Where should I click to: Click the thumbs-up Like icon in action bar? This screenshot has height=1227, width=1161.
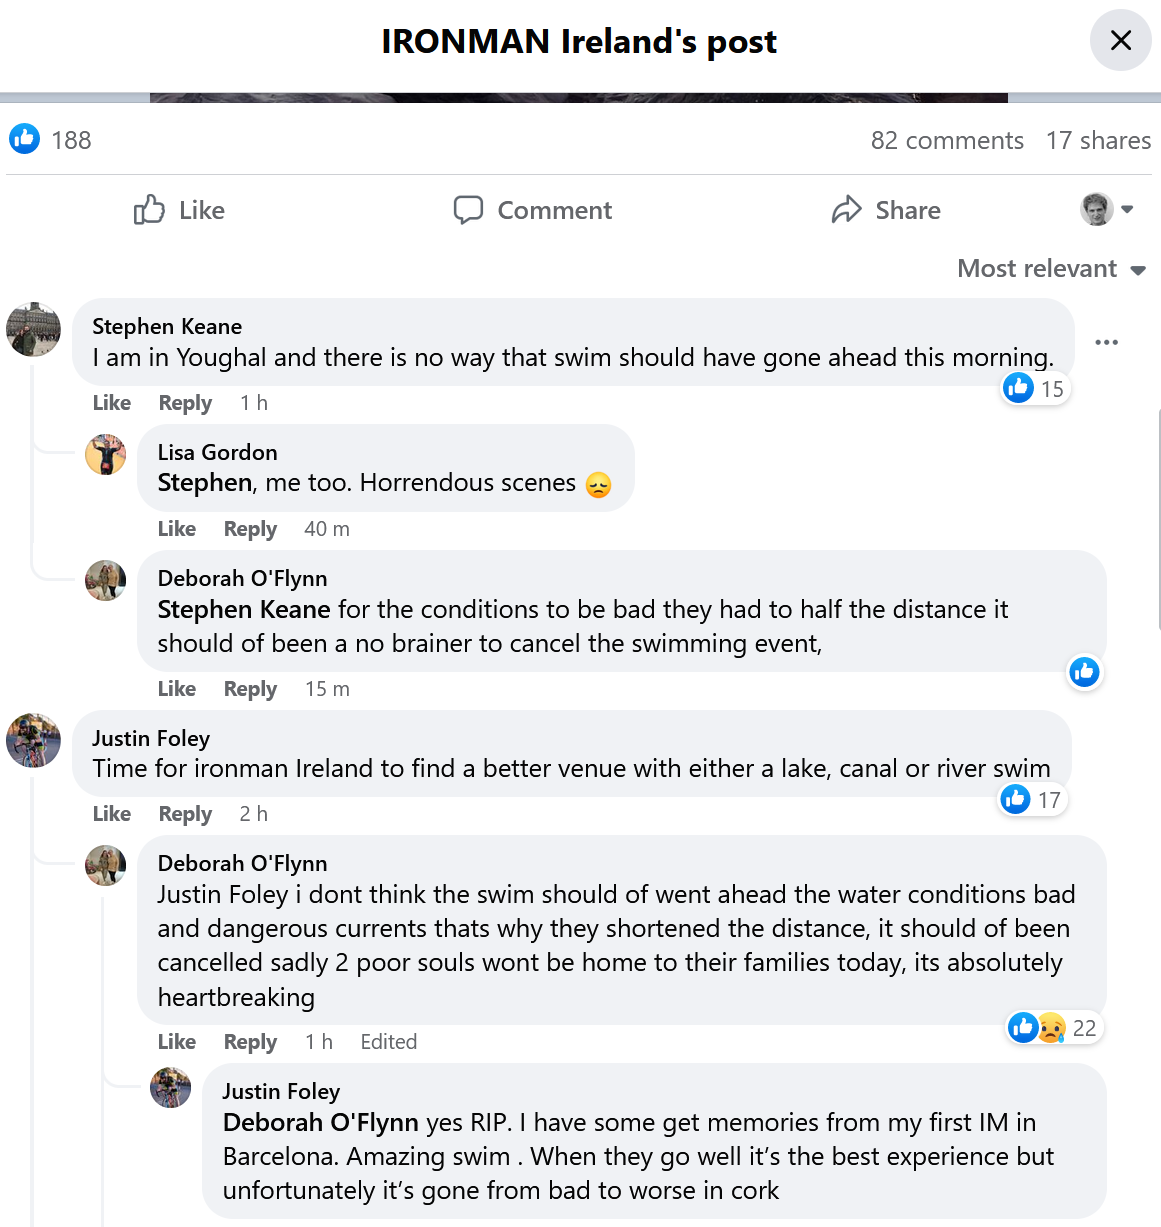[x=149, y=210]
